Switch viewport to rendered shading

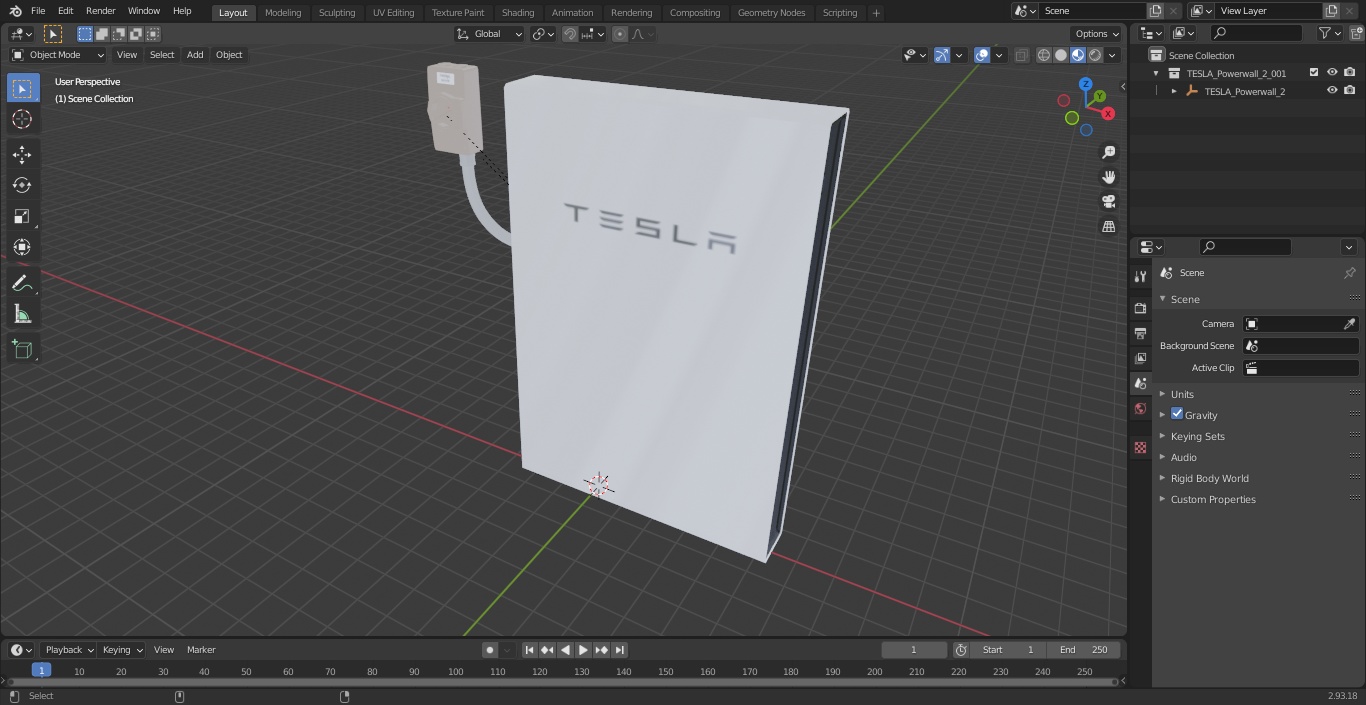tap(1095, 55)
